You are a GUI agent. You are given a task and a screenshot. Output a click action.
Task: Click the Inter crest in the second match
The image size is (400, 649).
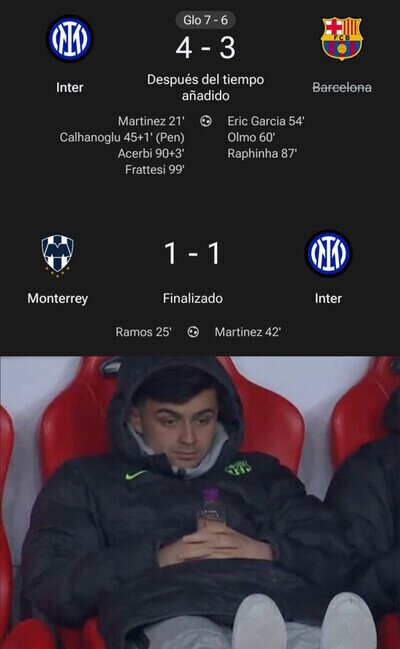pyautogui.click(x=328, y=253)
